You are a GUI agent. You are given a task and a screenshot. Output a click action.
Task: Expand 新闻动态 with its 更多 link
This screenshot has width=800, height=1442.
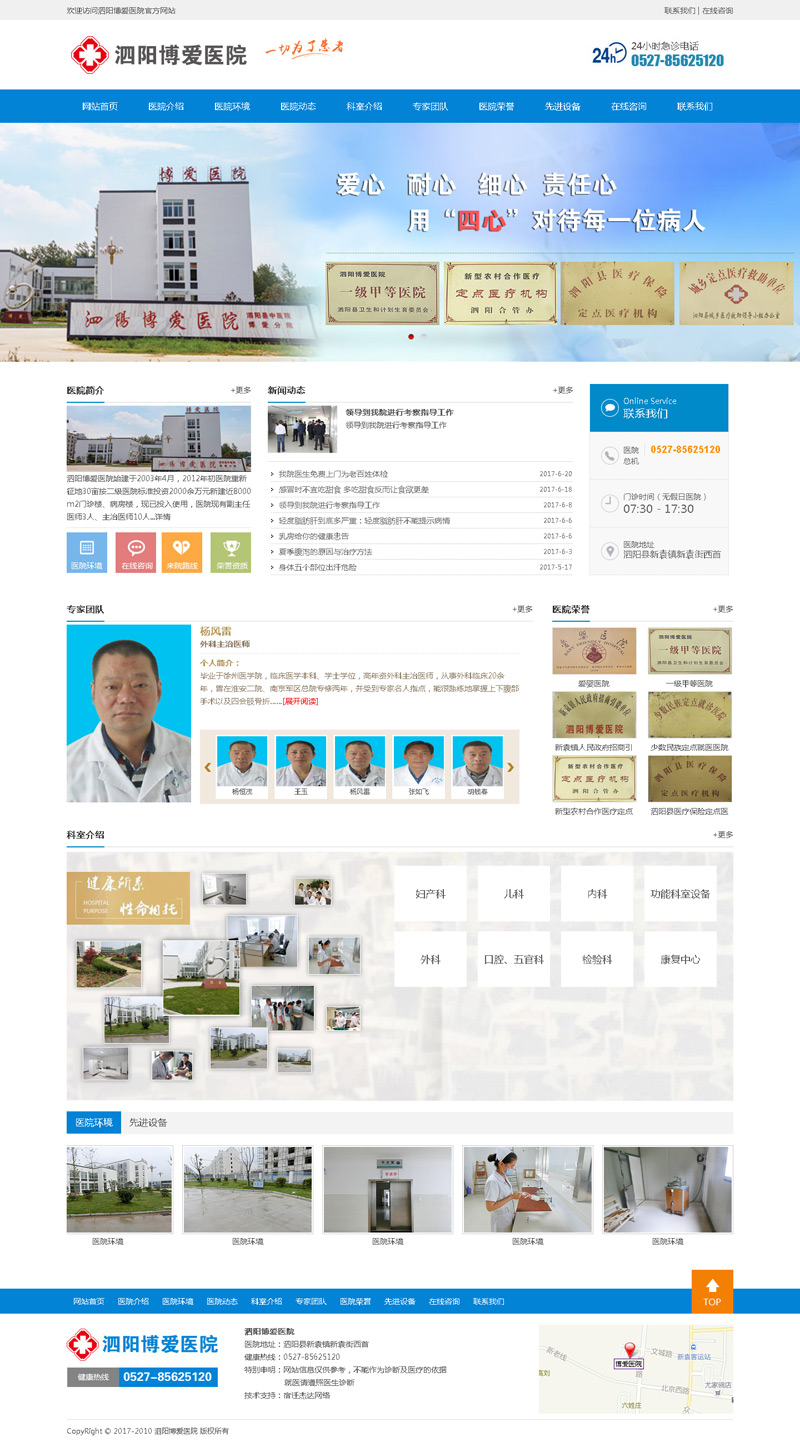(x=563, y=390)
